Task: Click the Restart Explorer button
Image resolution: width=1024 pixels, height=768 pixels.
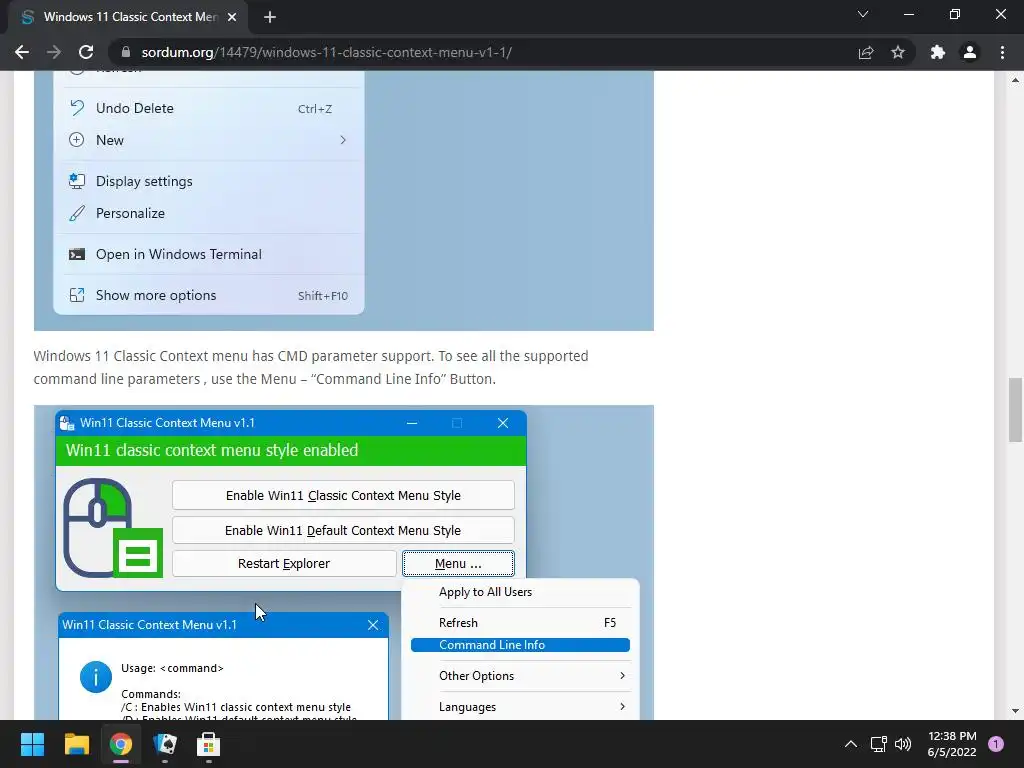Action: click(x=284, y=564)
